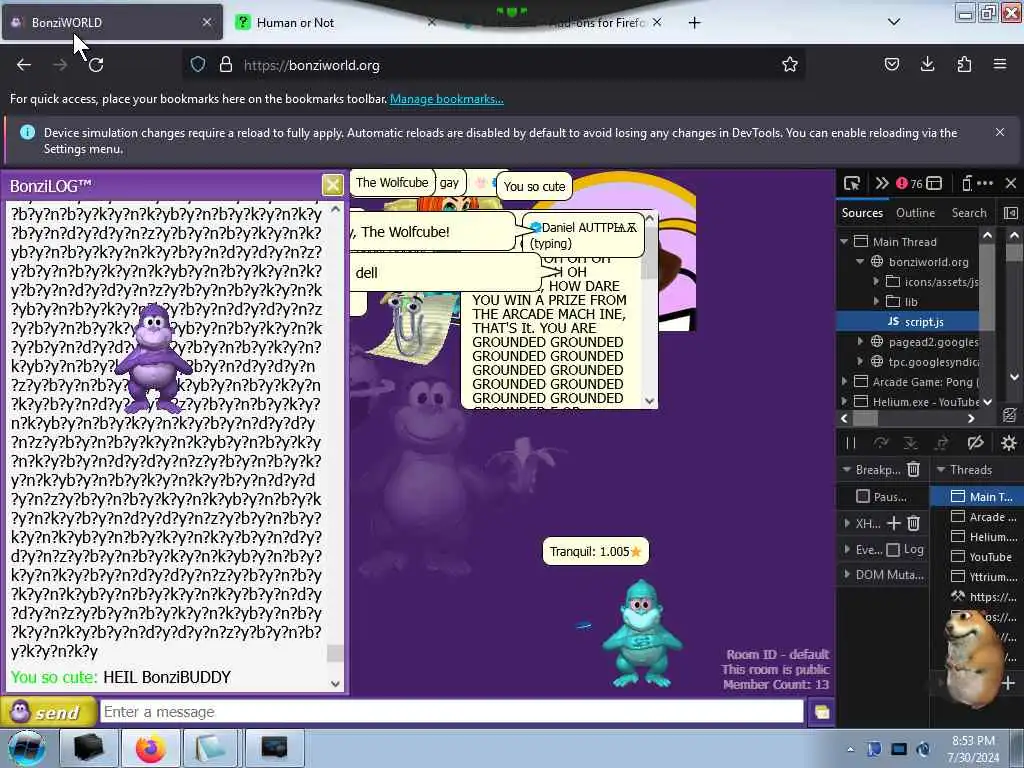Expand the lib folder
The width and height of the screenshot is (1024, 768).
pyautogui.click(x=876, y=302)
